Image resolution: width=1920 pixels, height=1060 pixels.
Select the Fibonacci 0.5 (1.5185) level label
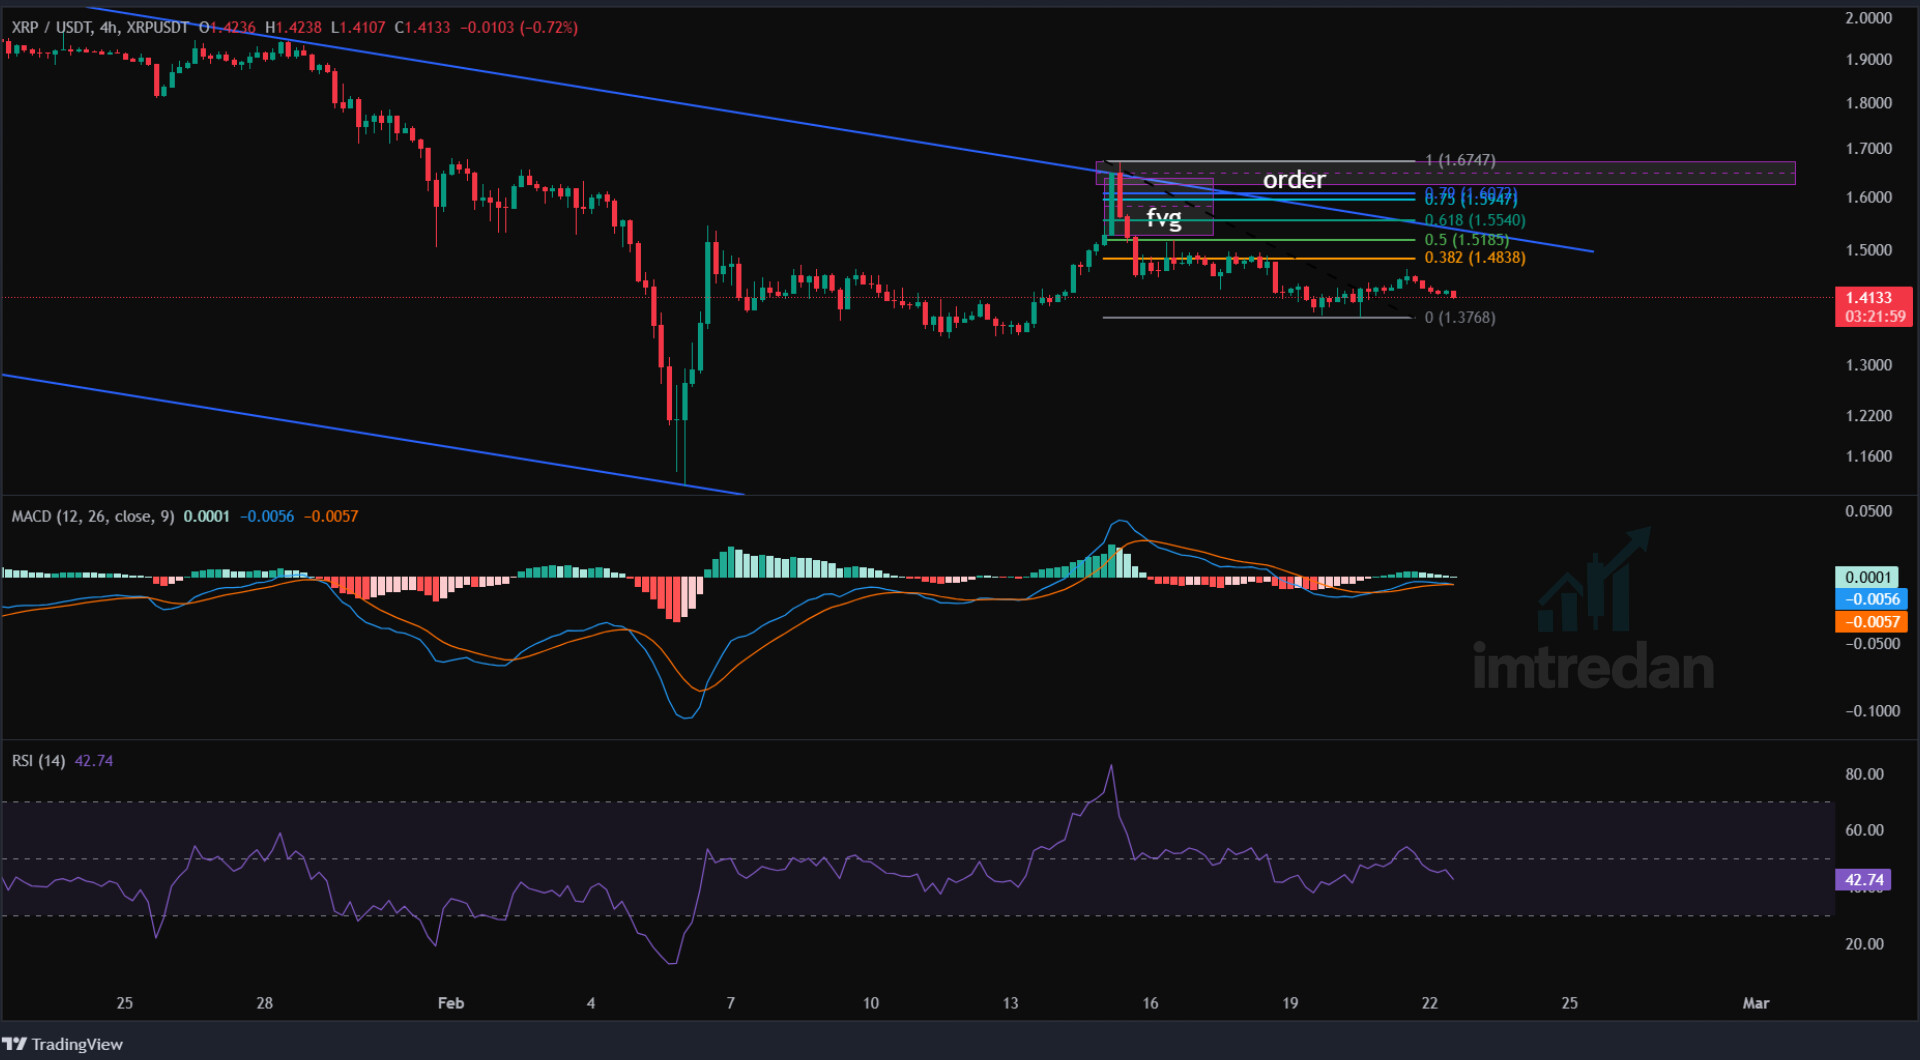[x=1466, y=240]
